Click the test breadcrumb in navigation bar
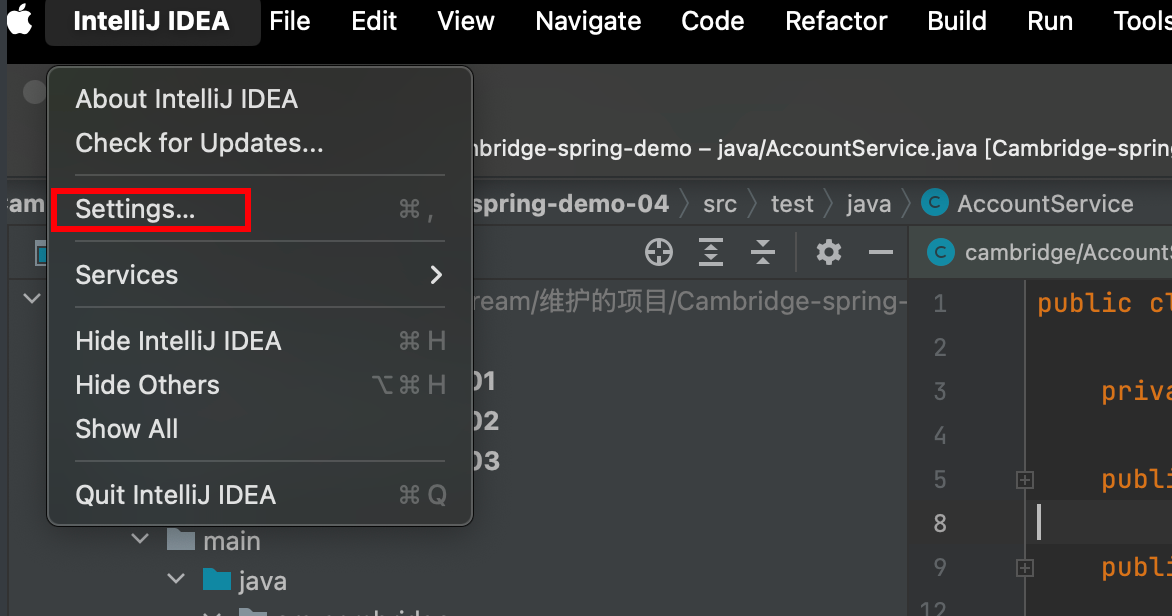The height and width of the screenshot is (616, 1172). coord(792,204)
